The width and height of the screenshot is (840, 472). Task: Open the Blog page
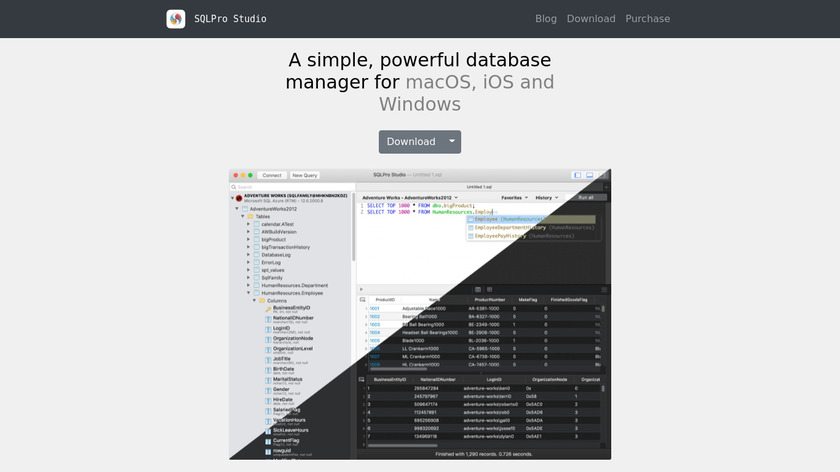point(546,19)
